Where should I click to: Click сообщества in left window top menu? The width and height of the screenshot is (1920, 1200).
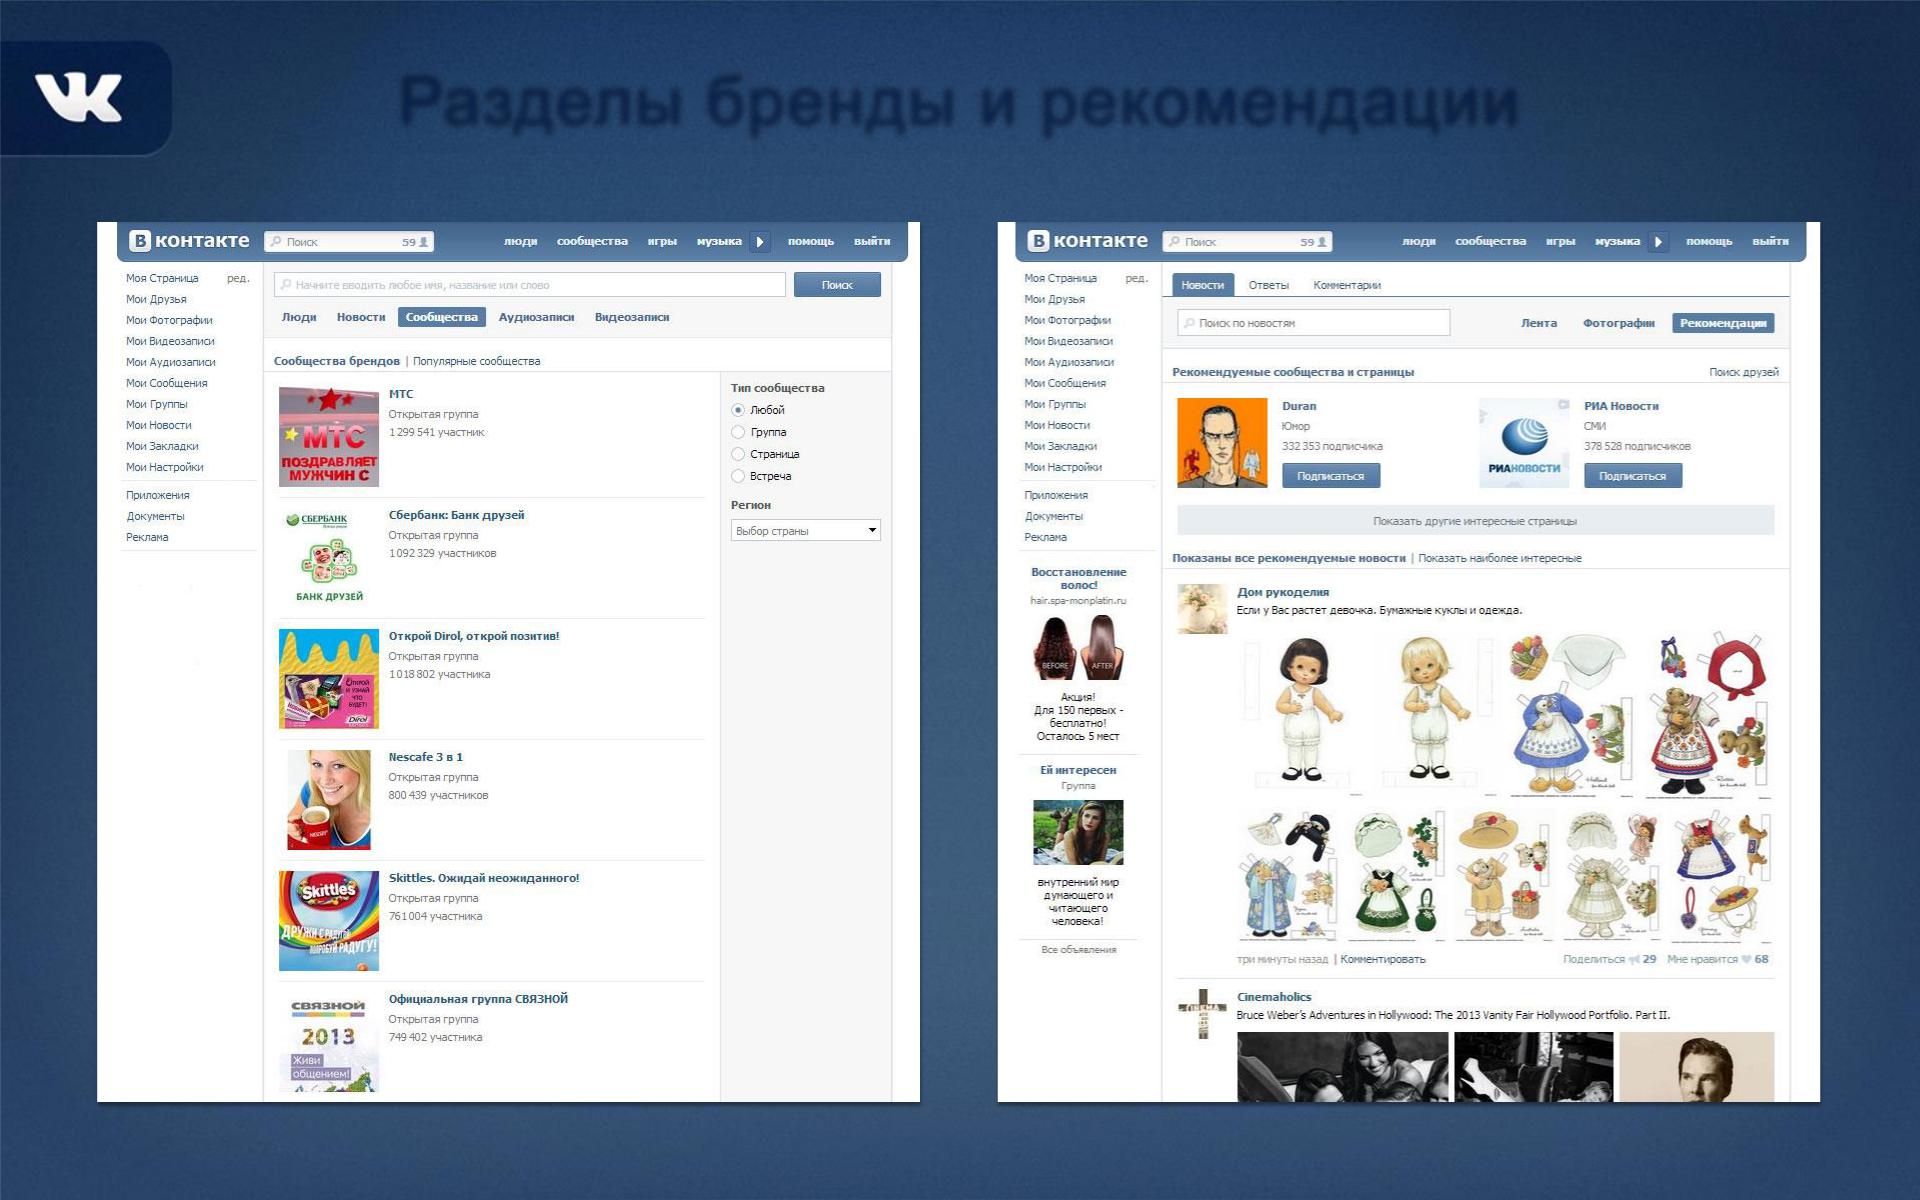point(592,241)
